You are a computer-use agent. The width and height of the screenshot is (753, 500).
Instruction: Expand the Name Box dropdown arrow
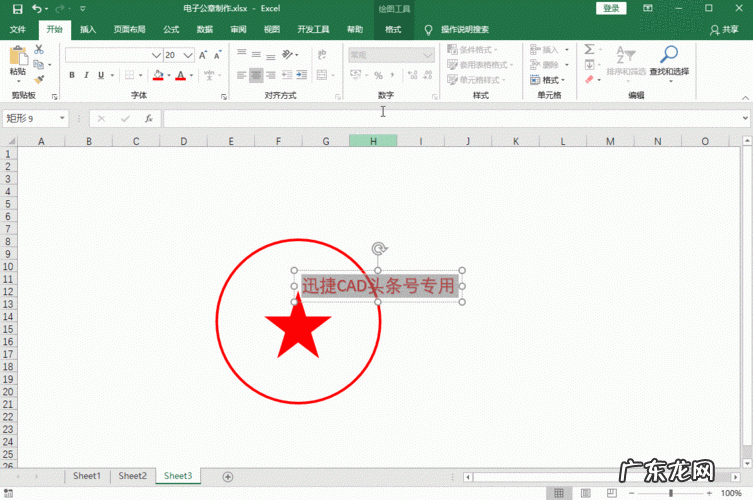(x=62, y=118)
